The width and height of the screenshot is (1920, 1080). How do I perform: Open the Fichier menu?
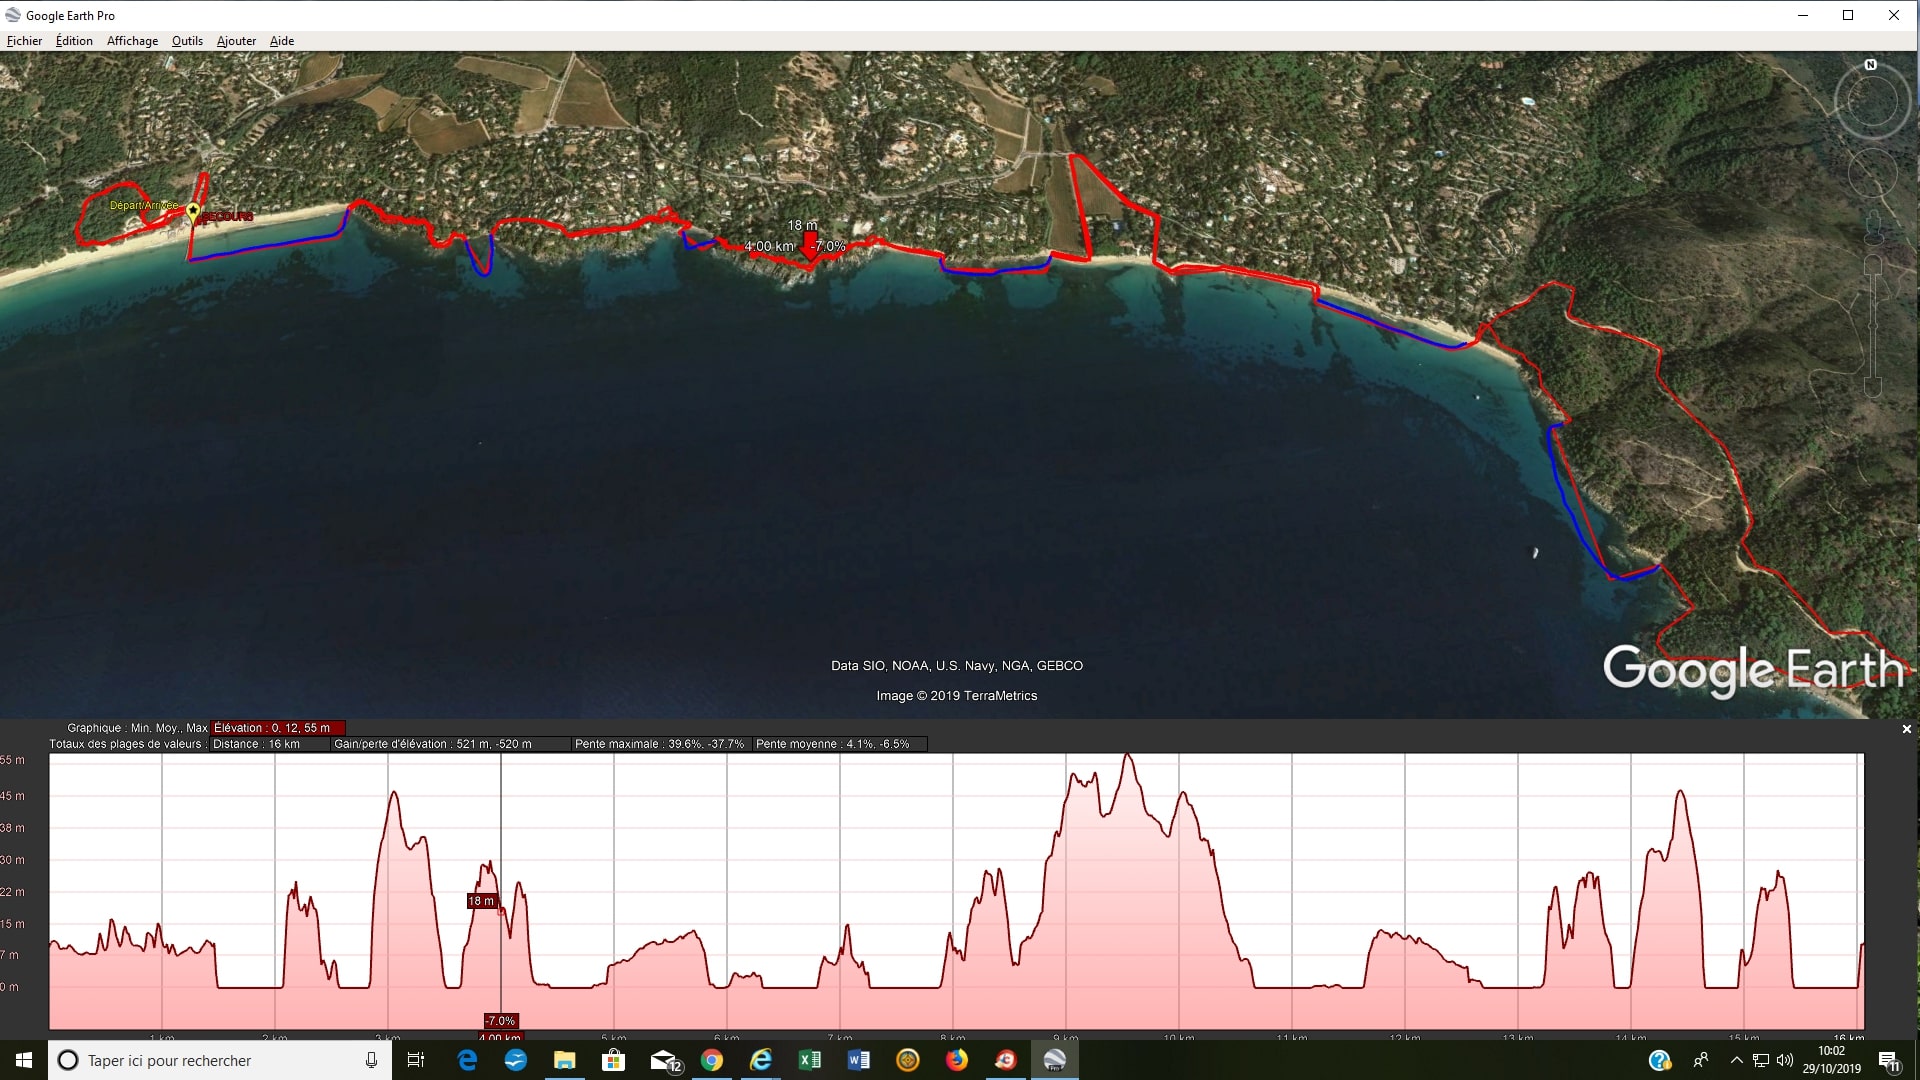pos(24,41)
